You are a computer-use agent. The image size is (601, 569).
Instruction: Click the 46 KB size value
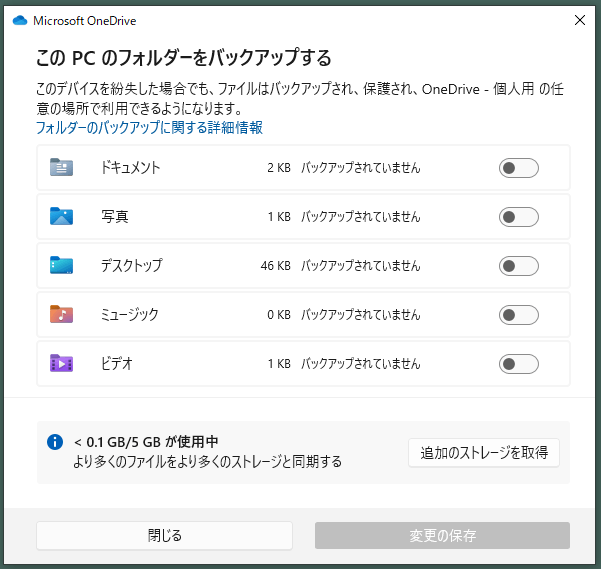[276, 266]
